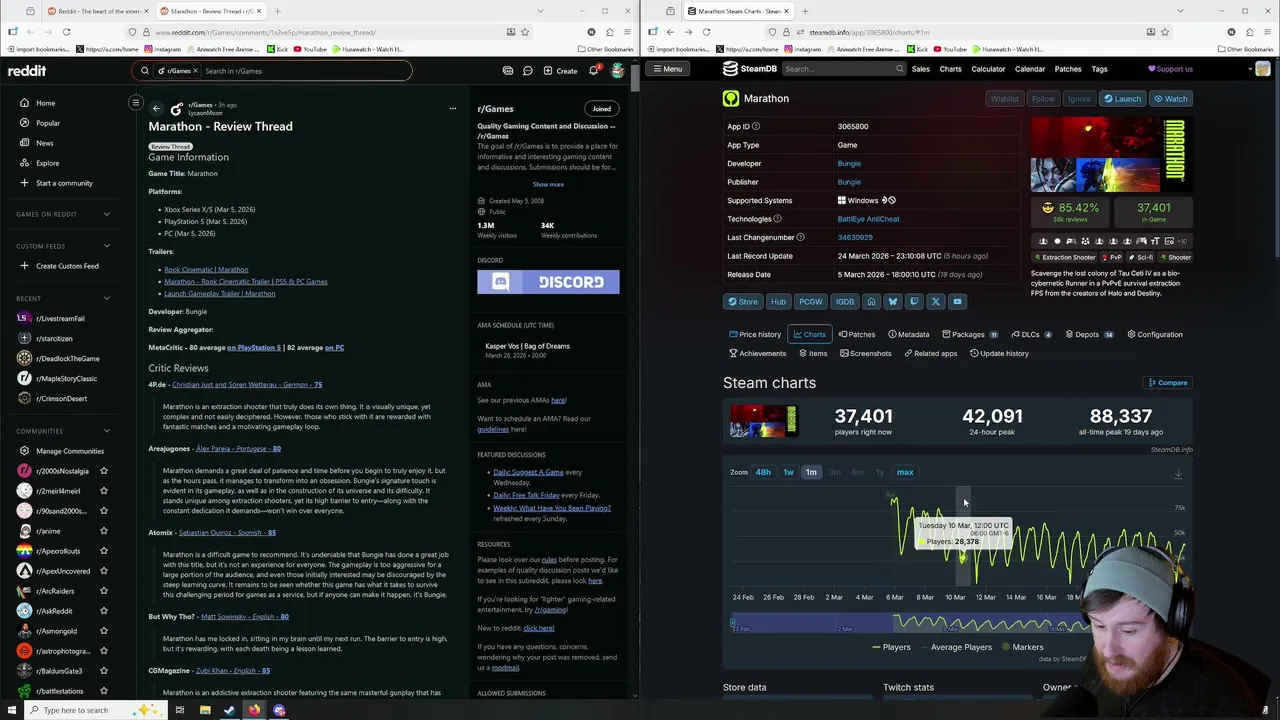Click the Compare button on charts
Image resolution: width=1280 pixels, height=720 pixels.
[x=1168, y=382]
